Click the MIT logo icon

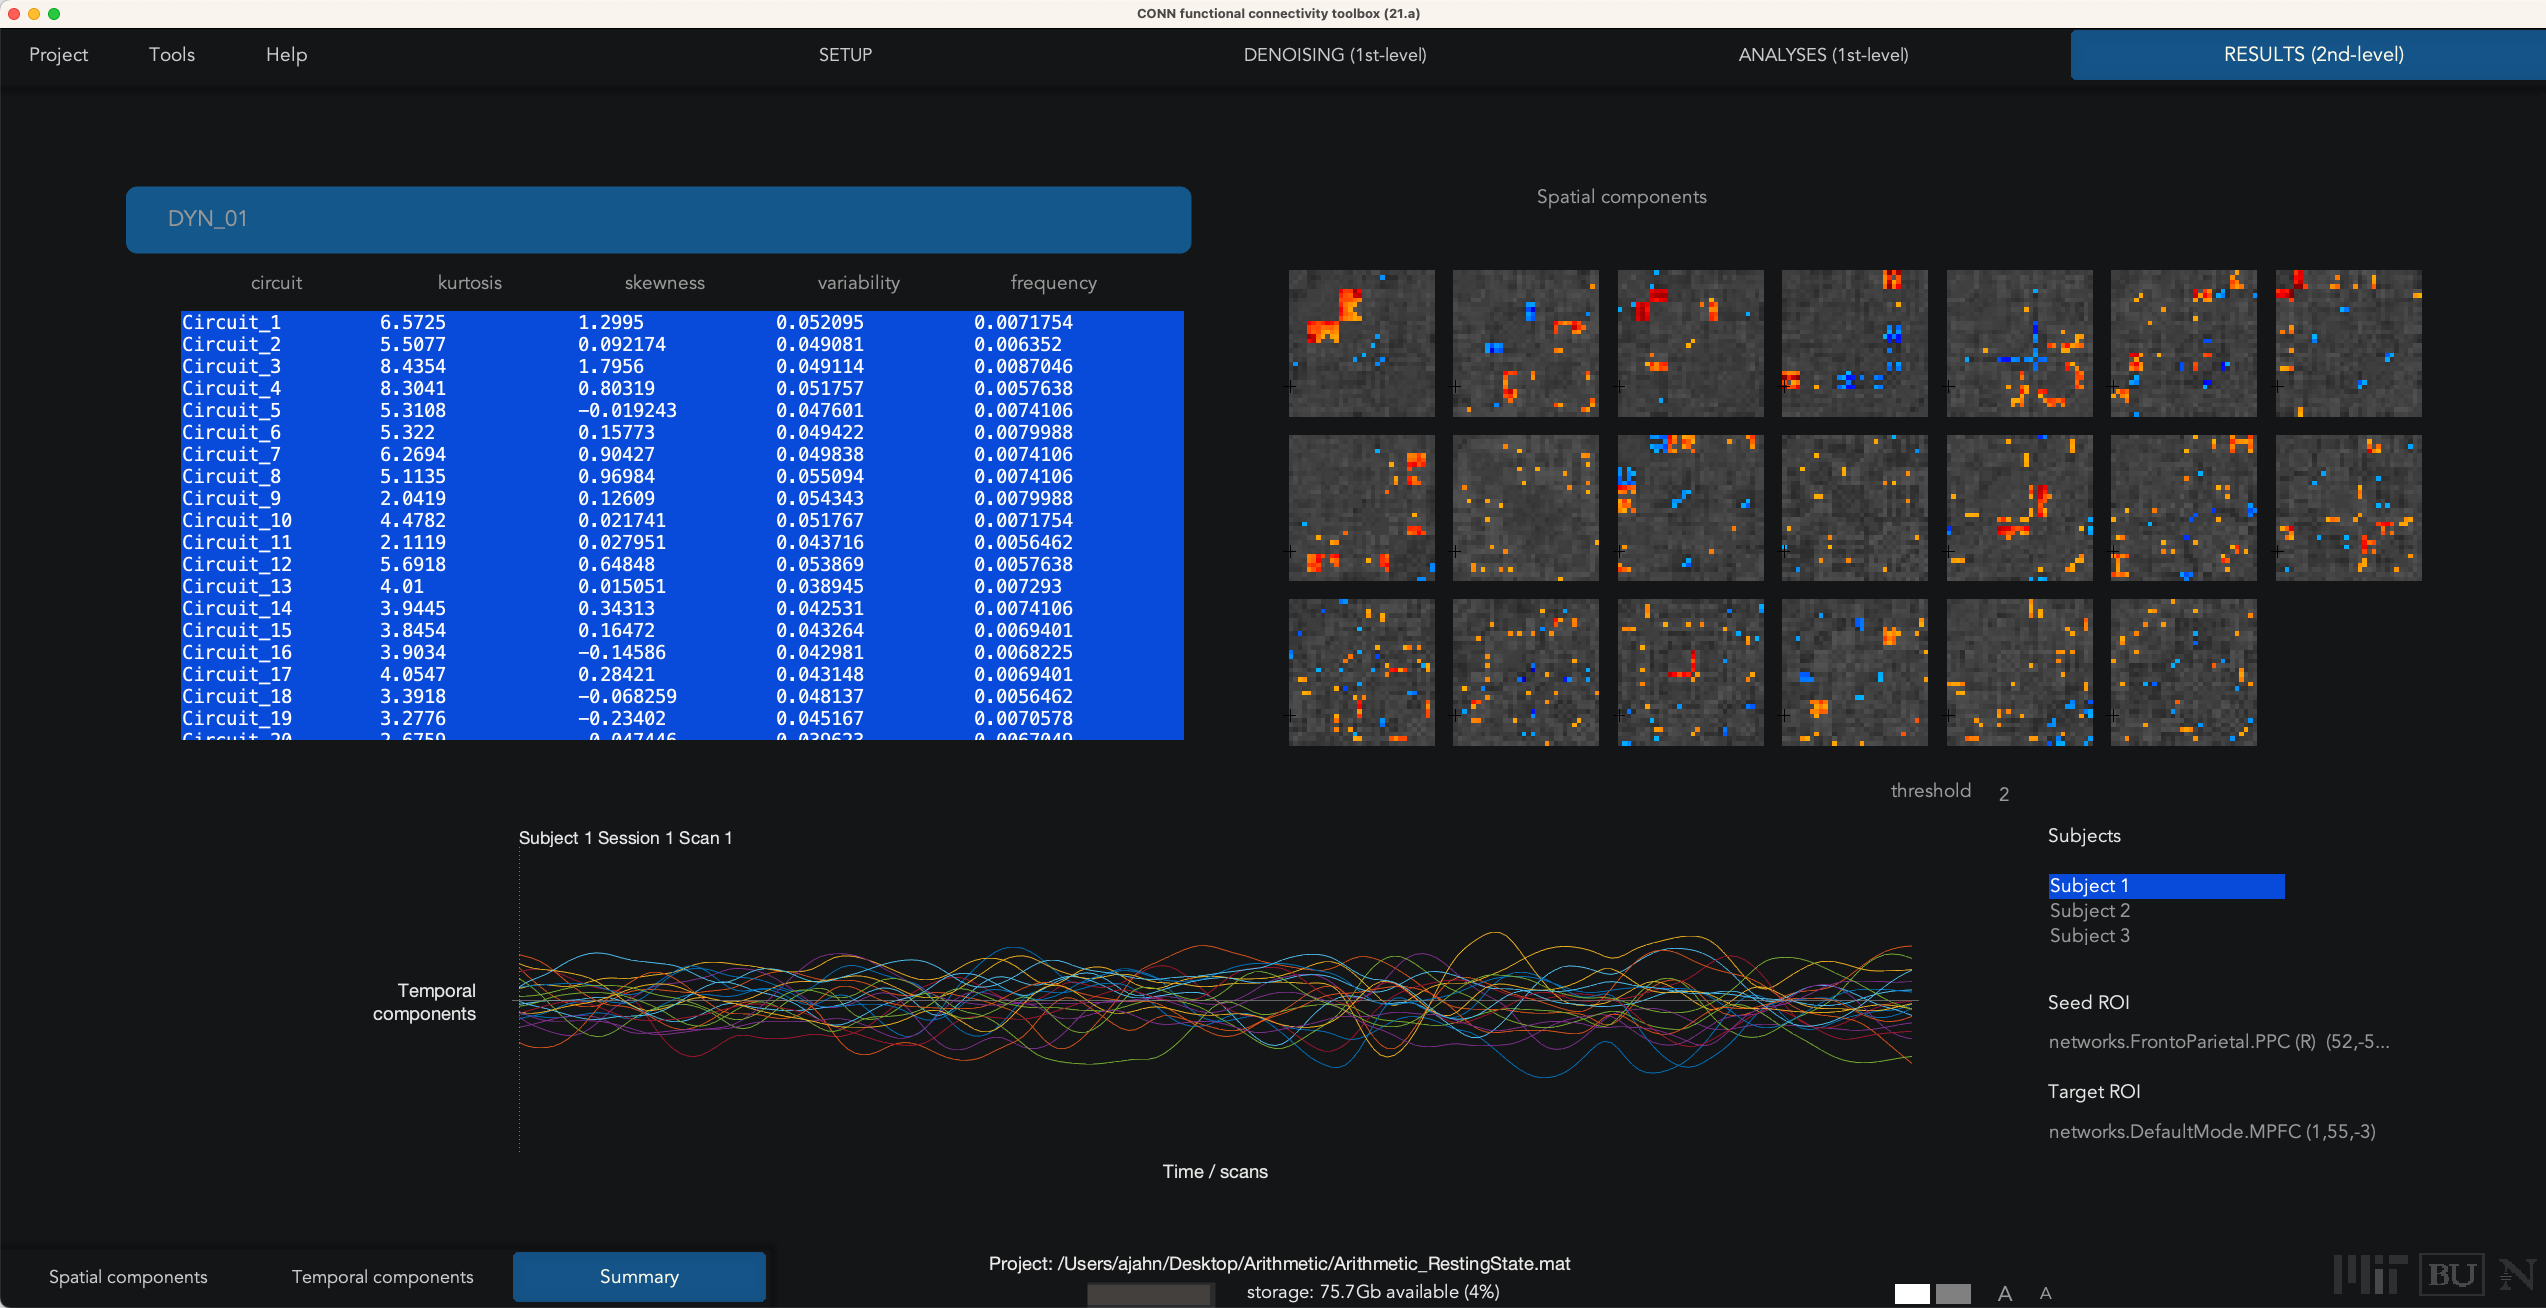tap(2370, 1275)
